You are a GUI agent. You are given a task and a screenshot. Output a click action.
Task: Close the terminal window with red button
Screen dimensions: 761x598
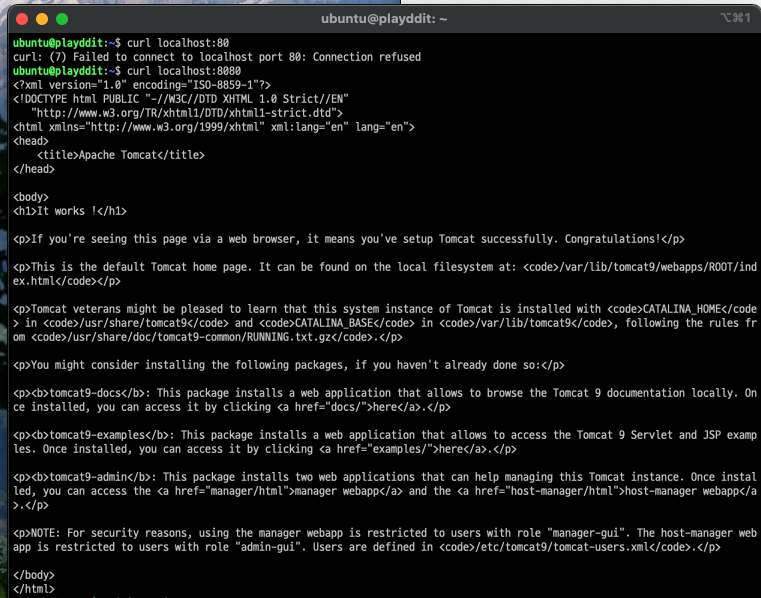22,19
